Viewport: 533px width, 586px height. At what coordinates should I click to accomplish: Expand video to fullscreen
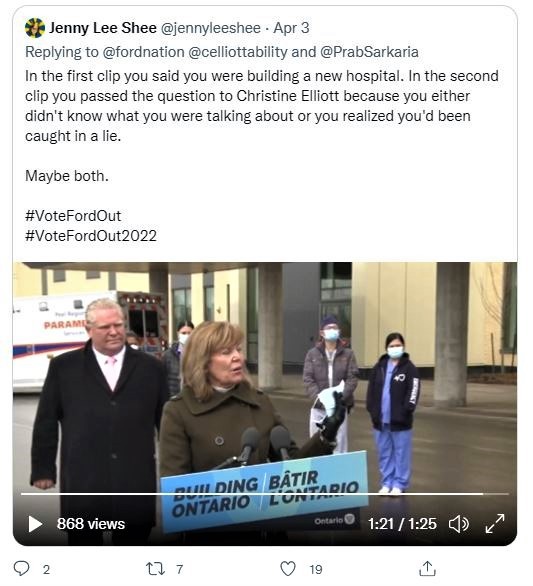coord(495,524)
